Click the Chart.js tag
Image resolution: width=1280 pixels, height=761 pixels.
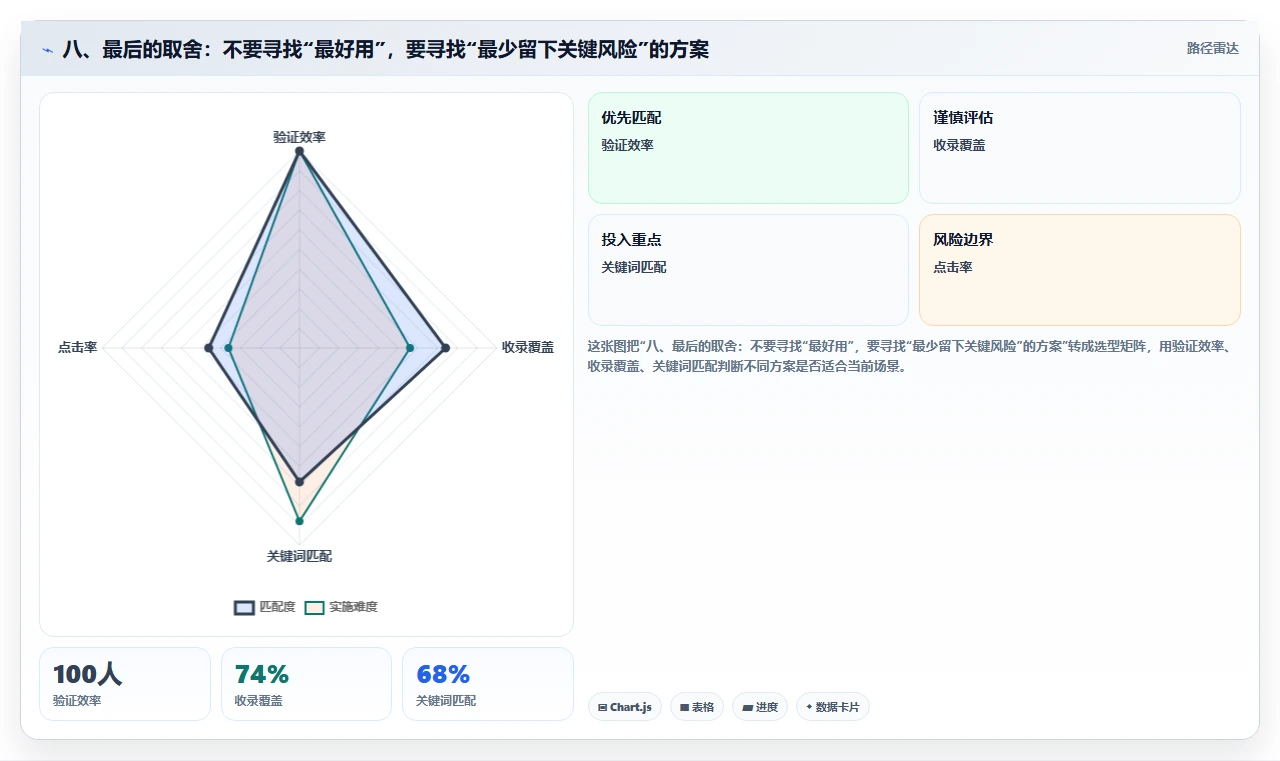pyautogui.click(x=625, y=707)
